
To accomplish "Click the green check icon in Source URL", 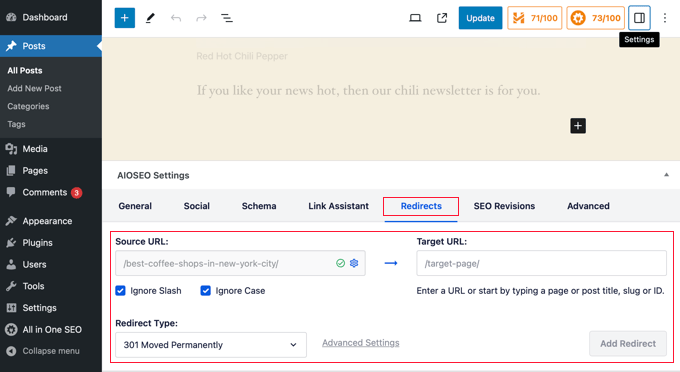I will click(340, 263).
